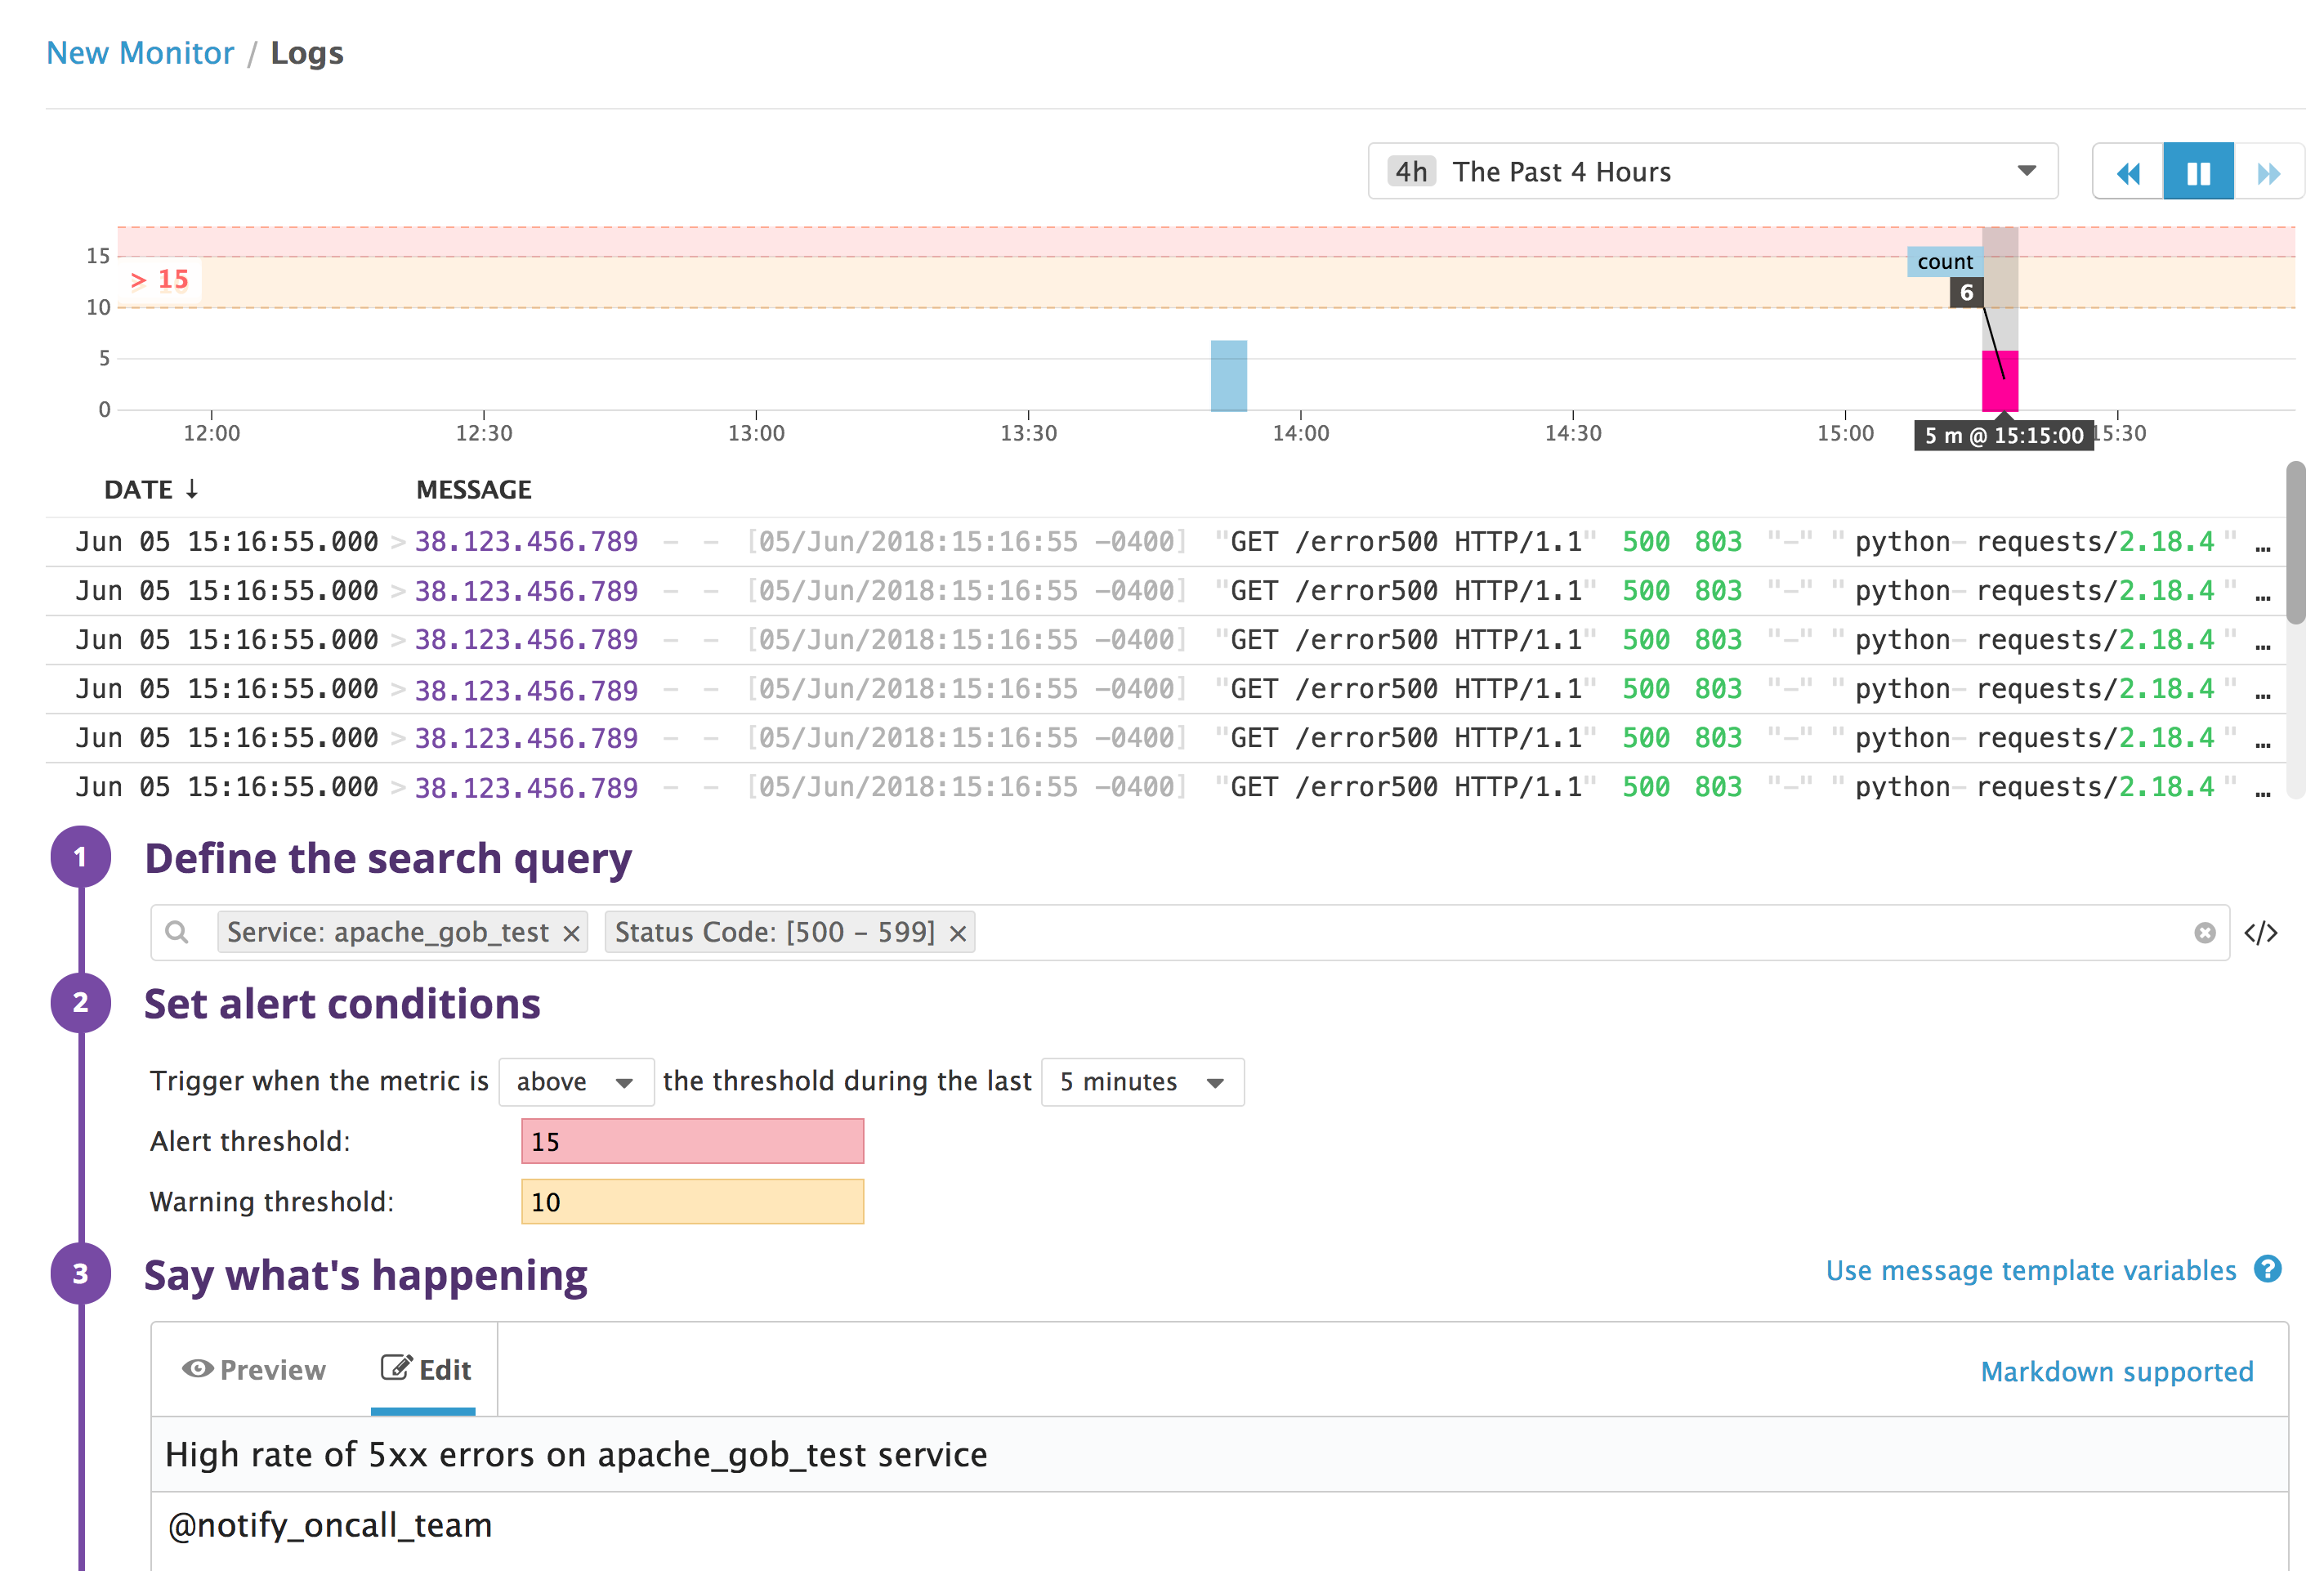The width and height of the screenshot is (2324, 1571).
Task: Click the search magnifier icon
Action: (x=179, y=932)
